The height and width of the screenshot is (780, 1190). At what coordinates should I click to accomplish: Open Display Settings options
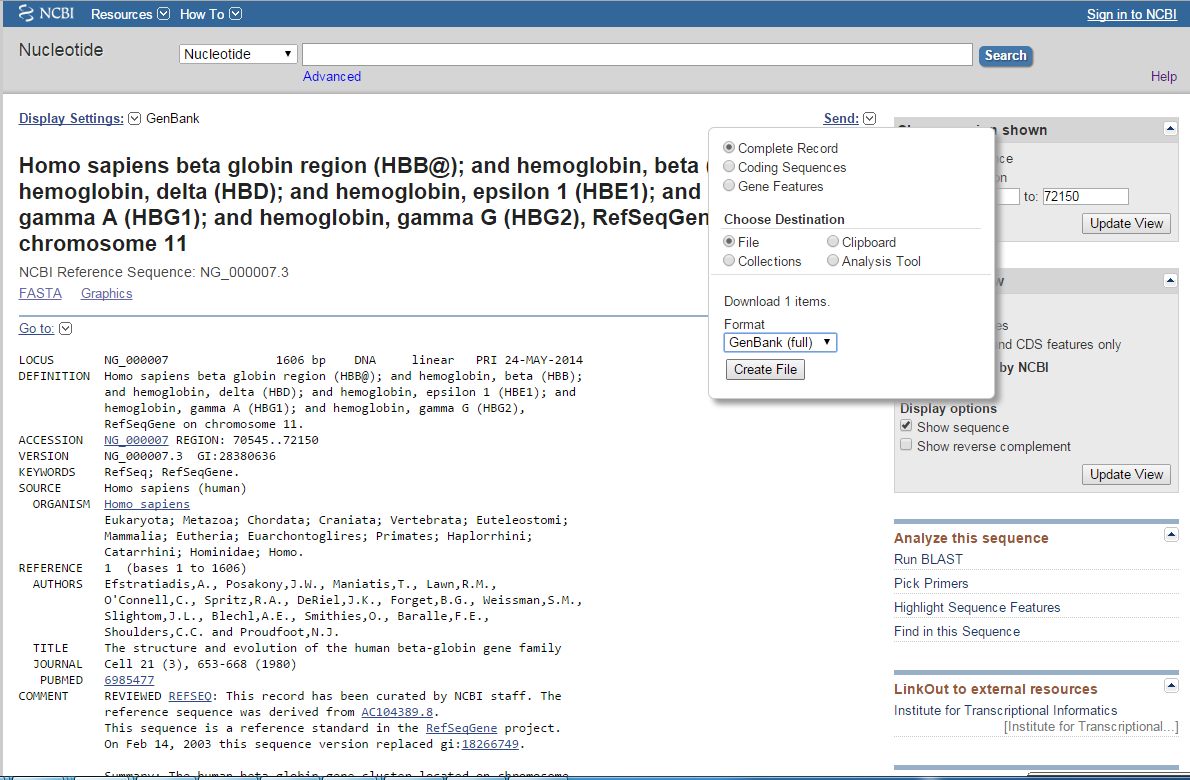(71, 118)
